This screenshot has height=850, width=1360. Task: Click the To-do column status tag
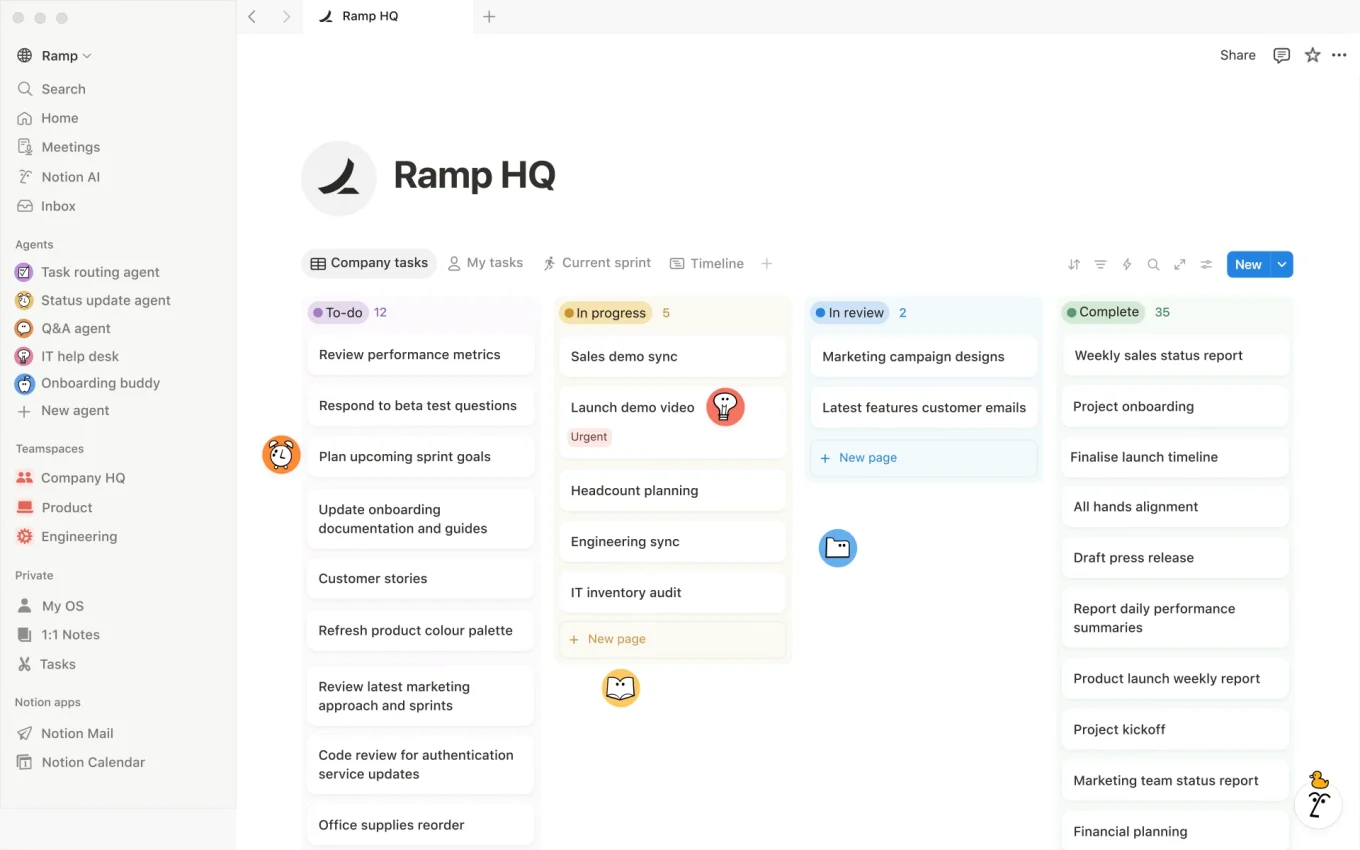338,313
